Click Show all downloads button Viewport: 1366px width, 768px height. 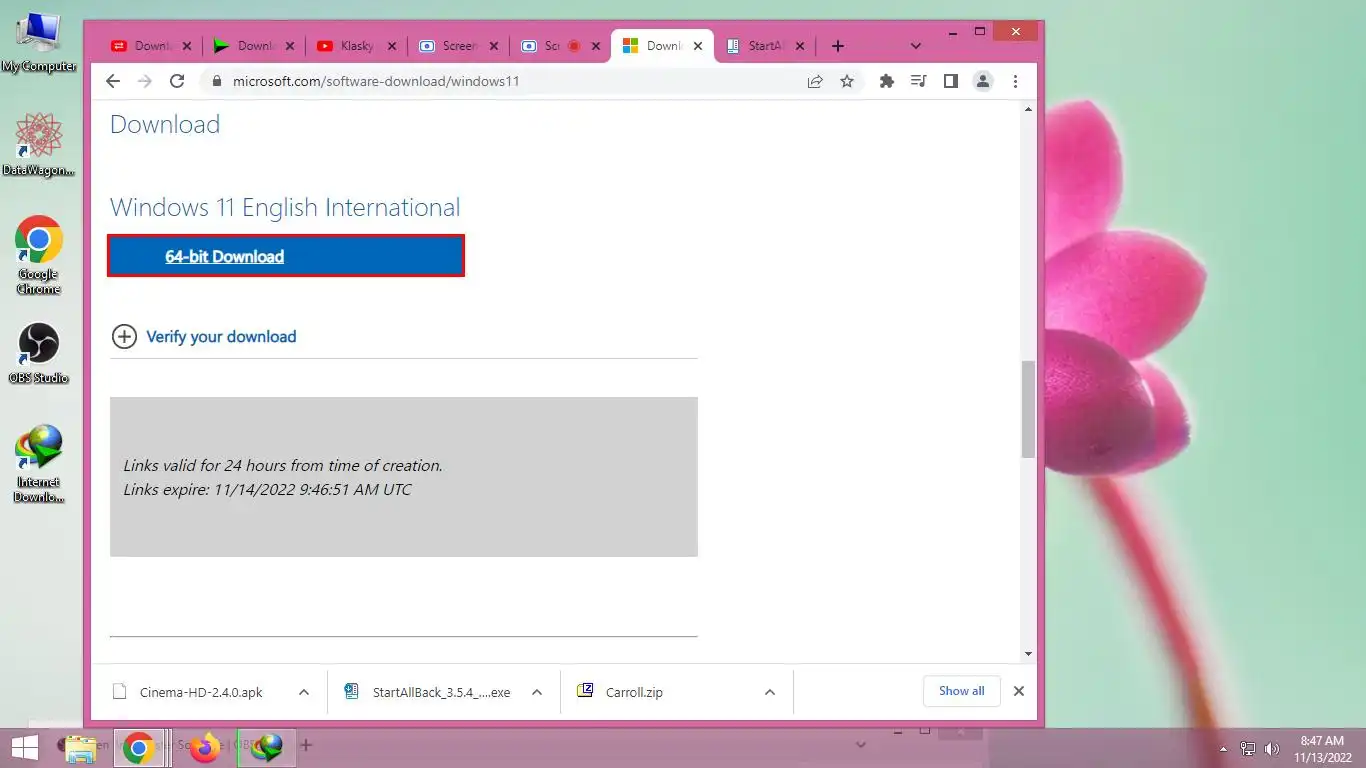(x=962, y=691)
